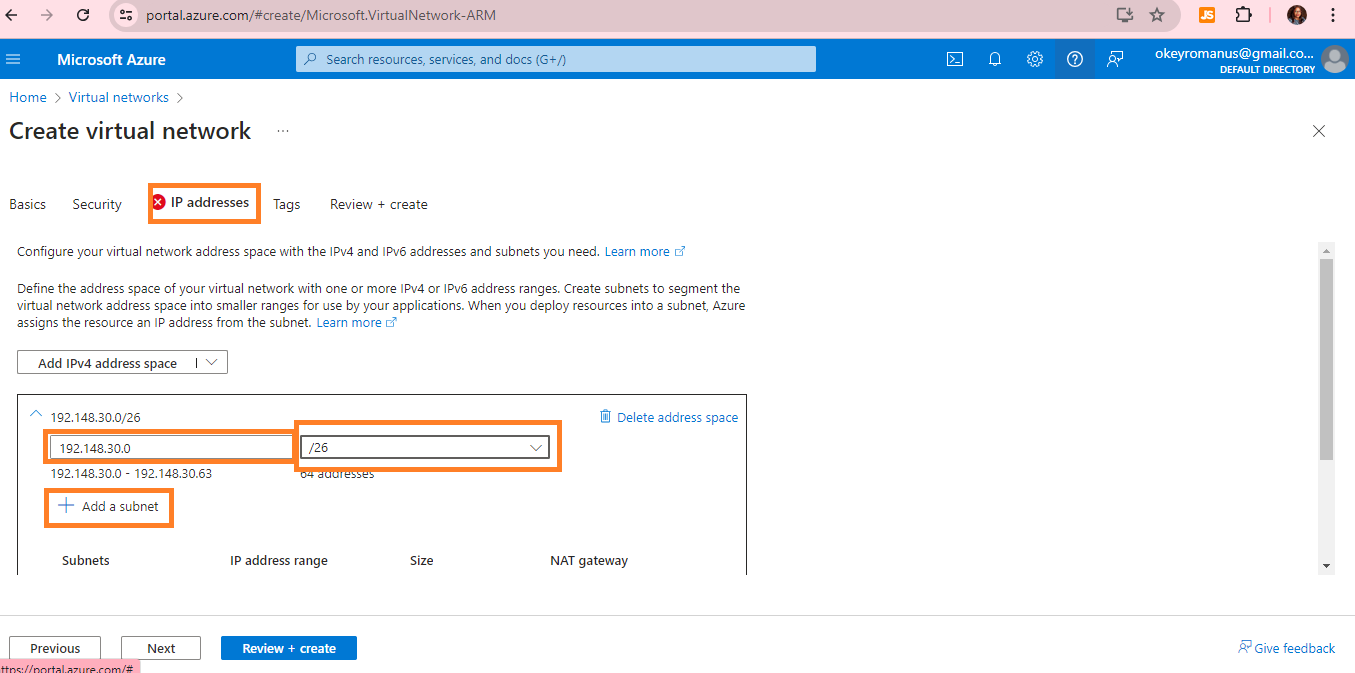This screenshot has width=1355, height=673.
Task: Open the ellipsis menu beside Create virtual network
Action: (283, 131)
